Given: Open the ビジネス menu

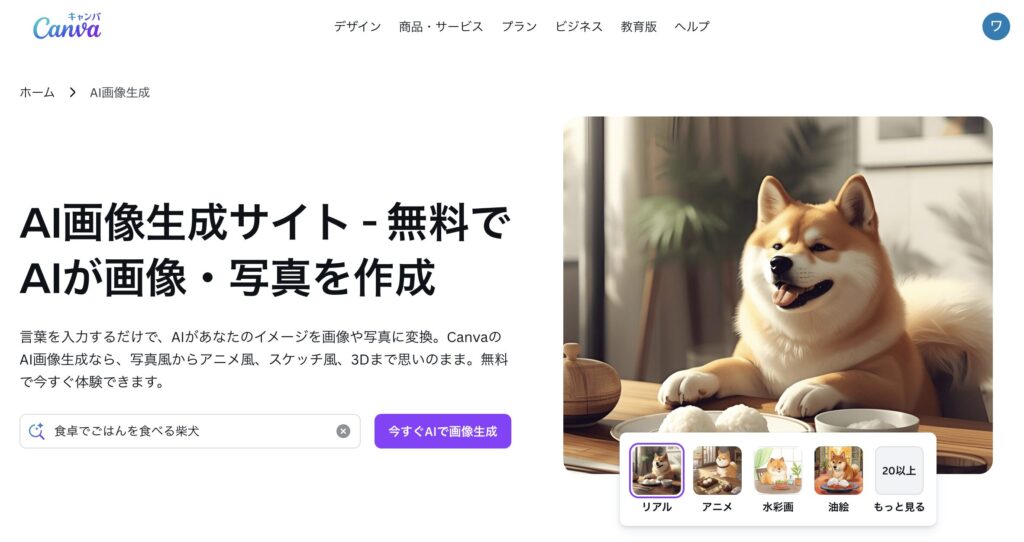Looking at the screenshot, I should click(x=579, y=26).
